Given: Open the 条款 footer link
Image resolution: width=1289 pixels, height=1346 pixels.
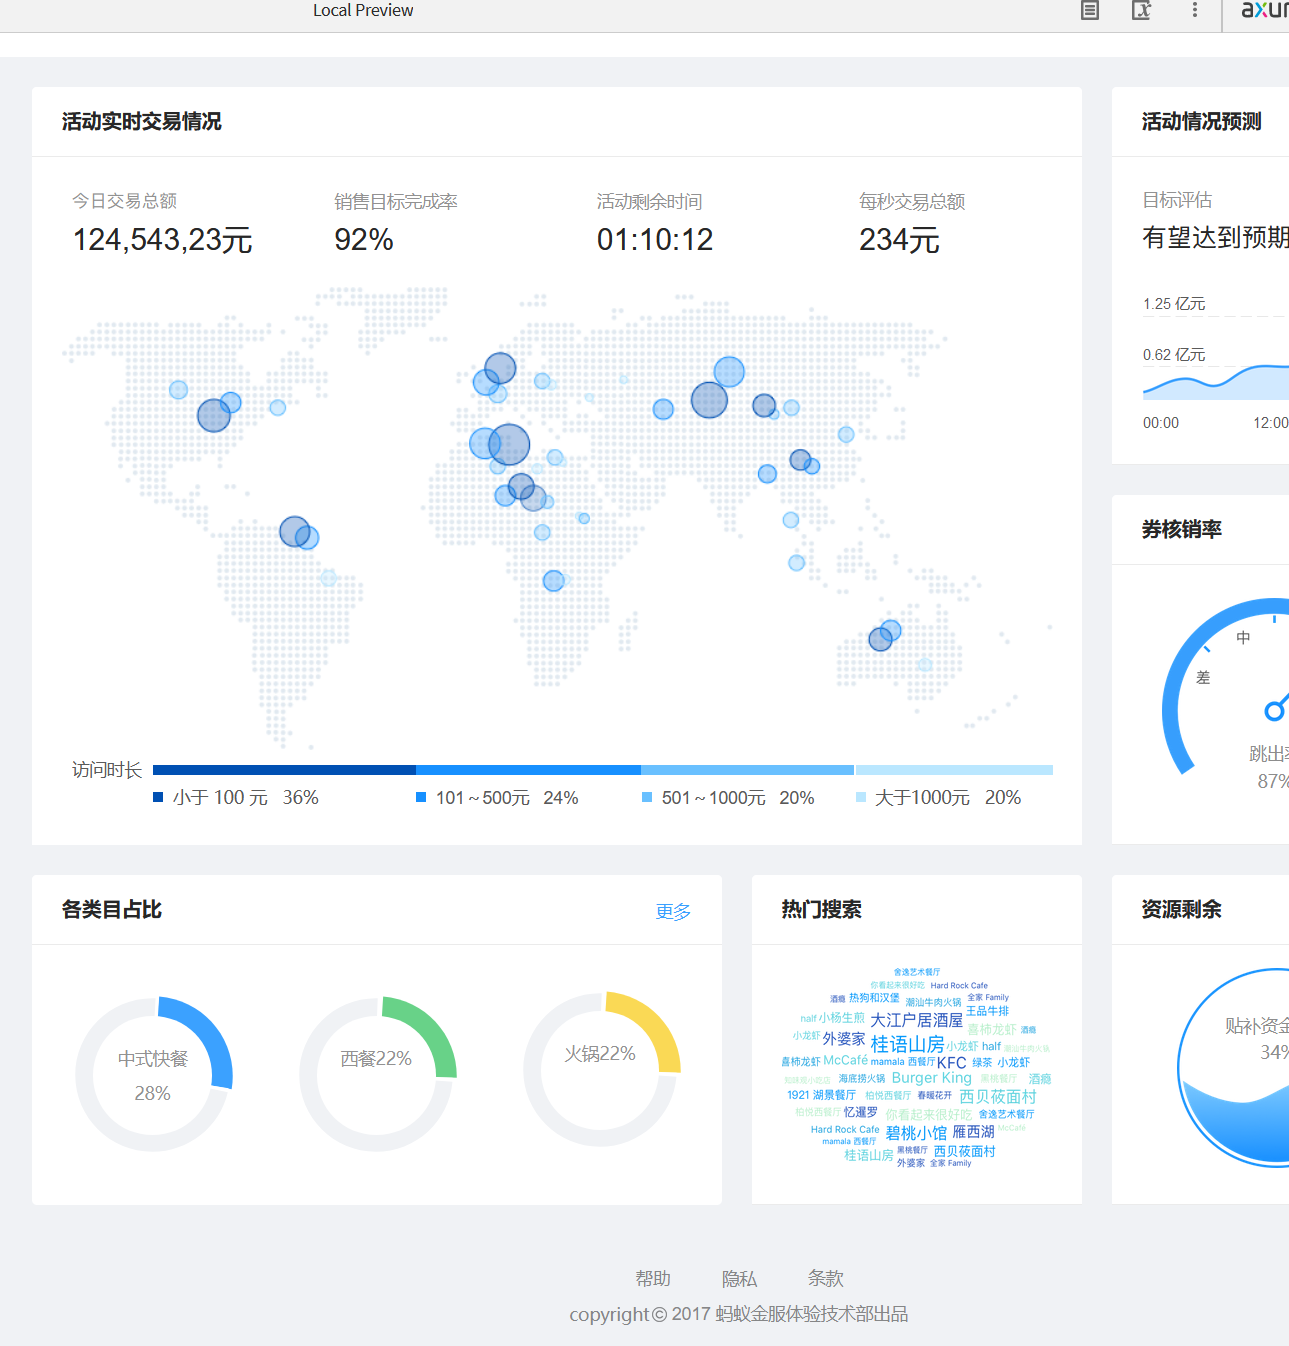Looking at the screenshot, I should pyautogui.click(x=826, y=1278).
